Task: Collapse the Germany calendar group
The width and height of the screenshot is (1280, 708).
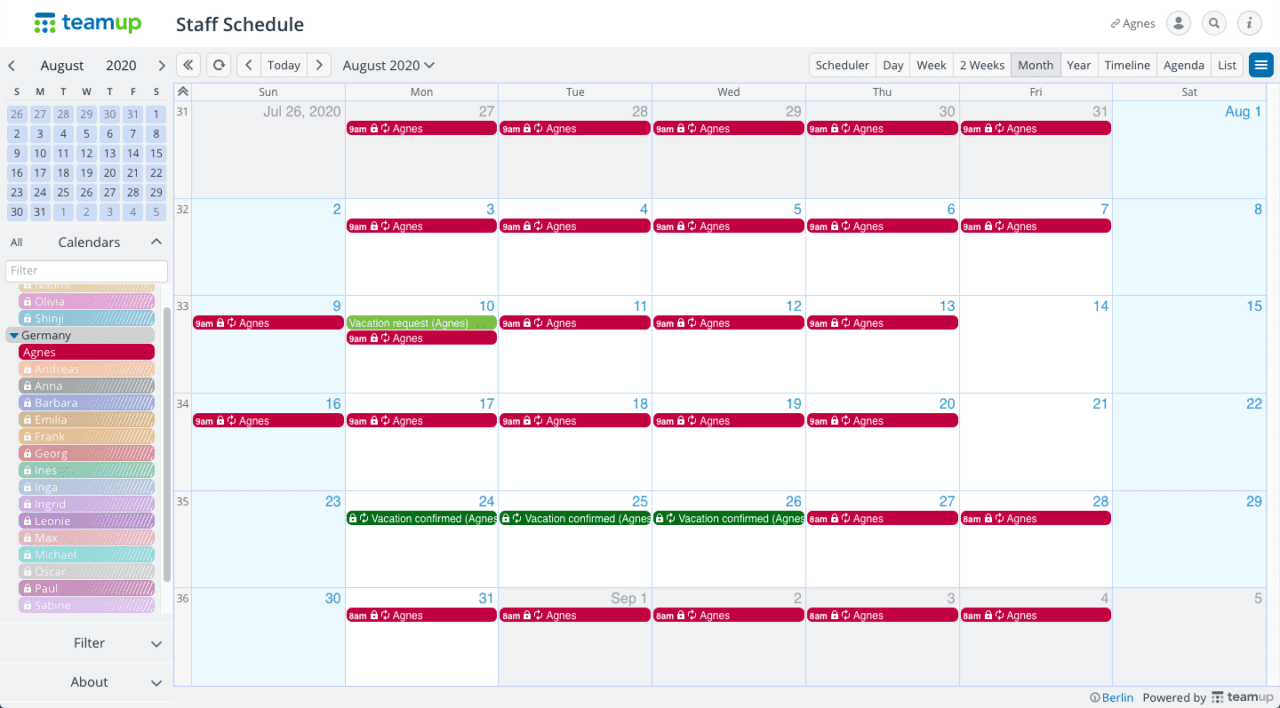Action: tap(13, 334)
